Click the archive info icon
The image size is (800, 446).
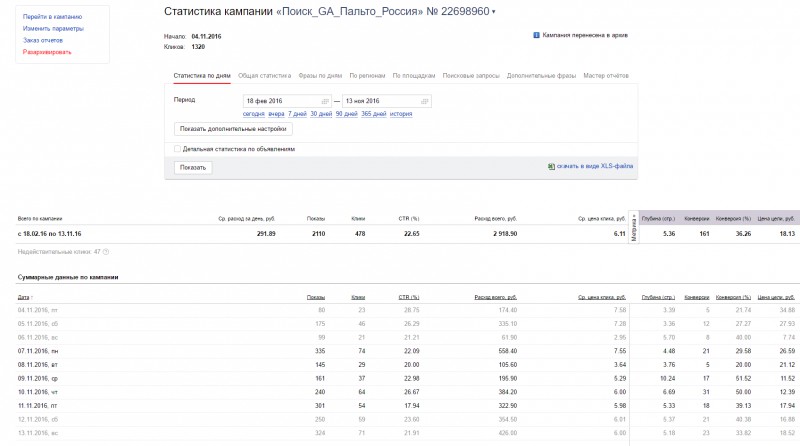coord(537,35)
